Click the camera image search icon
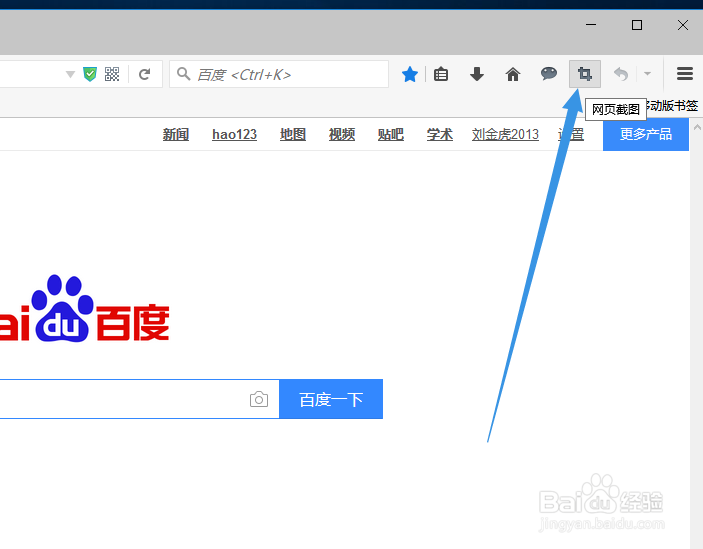Image resolution: width=703 pixels, height=549 pixels. pos(259,399)
